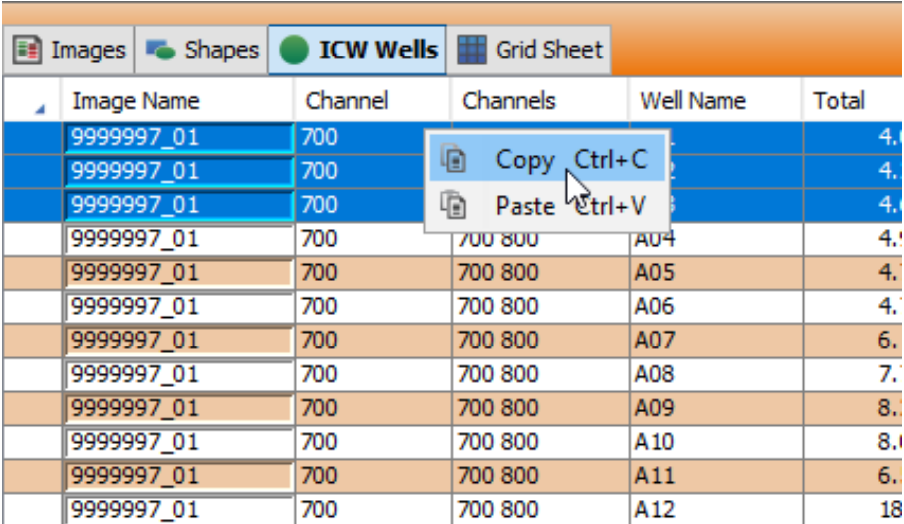Screen dimensions: 904x524
Task: Click the Channels cell in row A11
Action: tap(541, 476)
